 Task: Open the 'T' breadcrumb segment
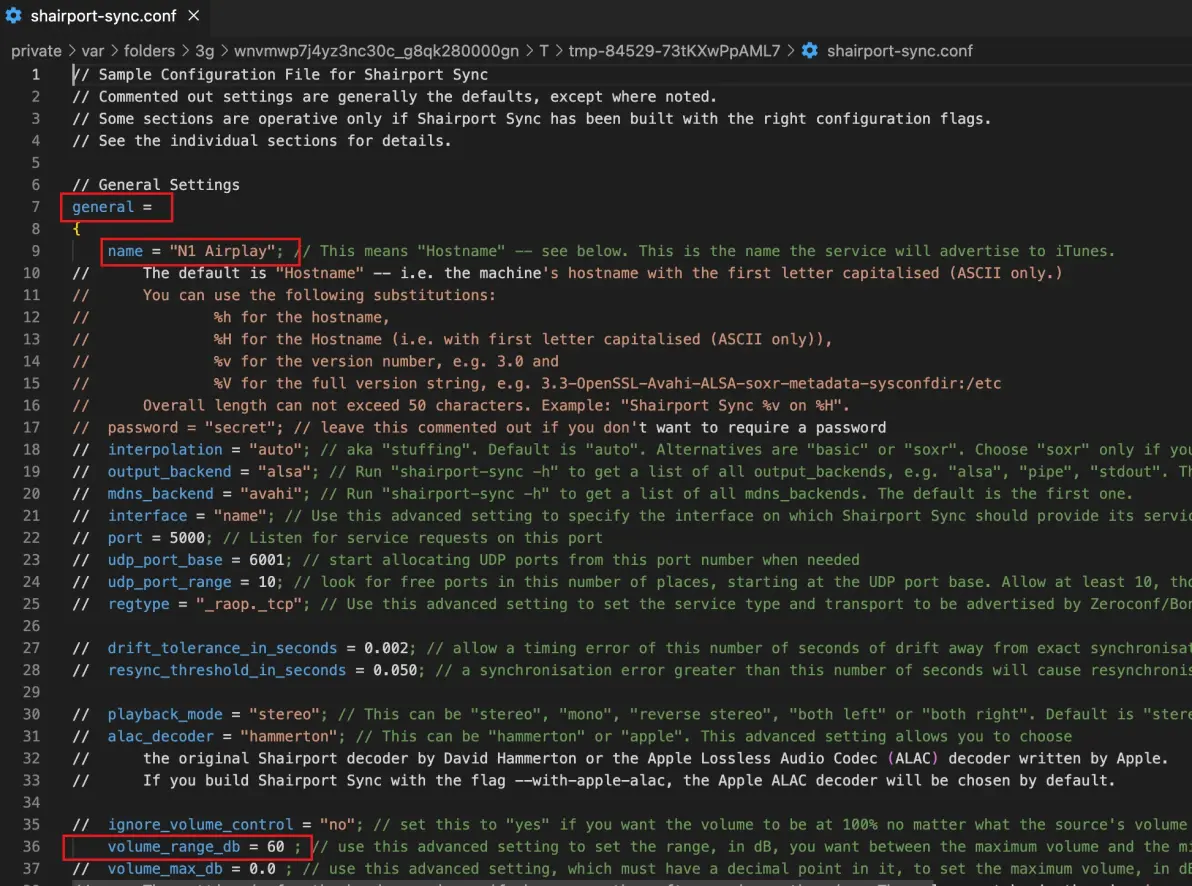pyautogui.click(x=544, y=51)
